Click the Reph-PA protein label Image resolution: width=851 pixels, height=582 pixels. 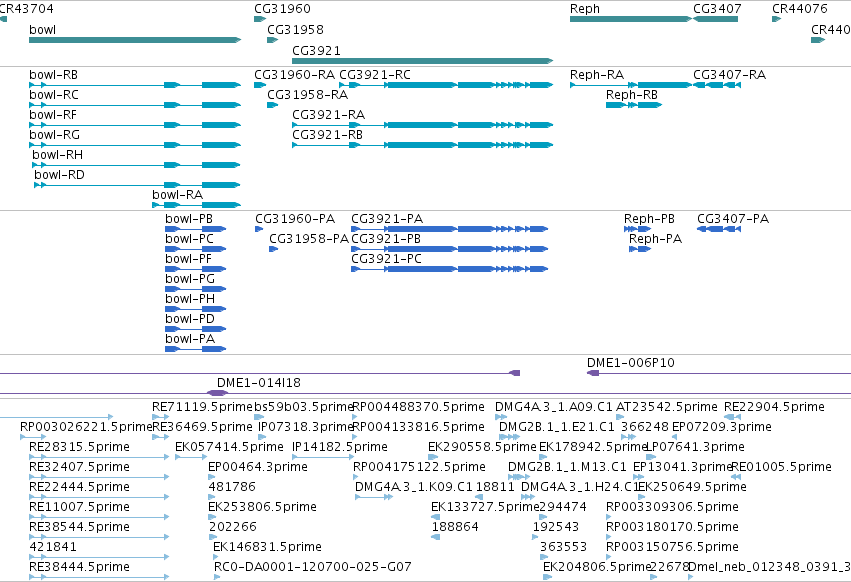[x=655, y=239]
